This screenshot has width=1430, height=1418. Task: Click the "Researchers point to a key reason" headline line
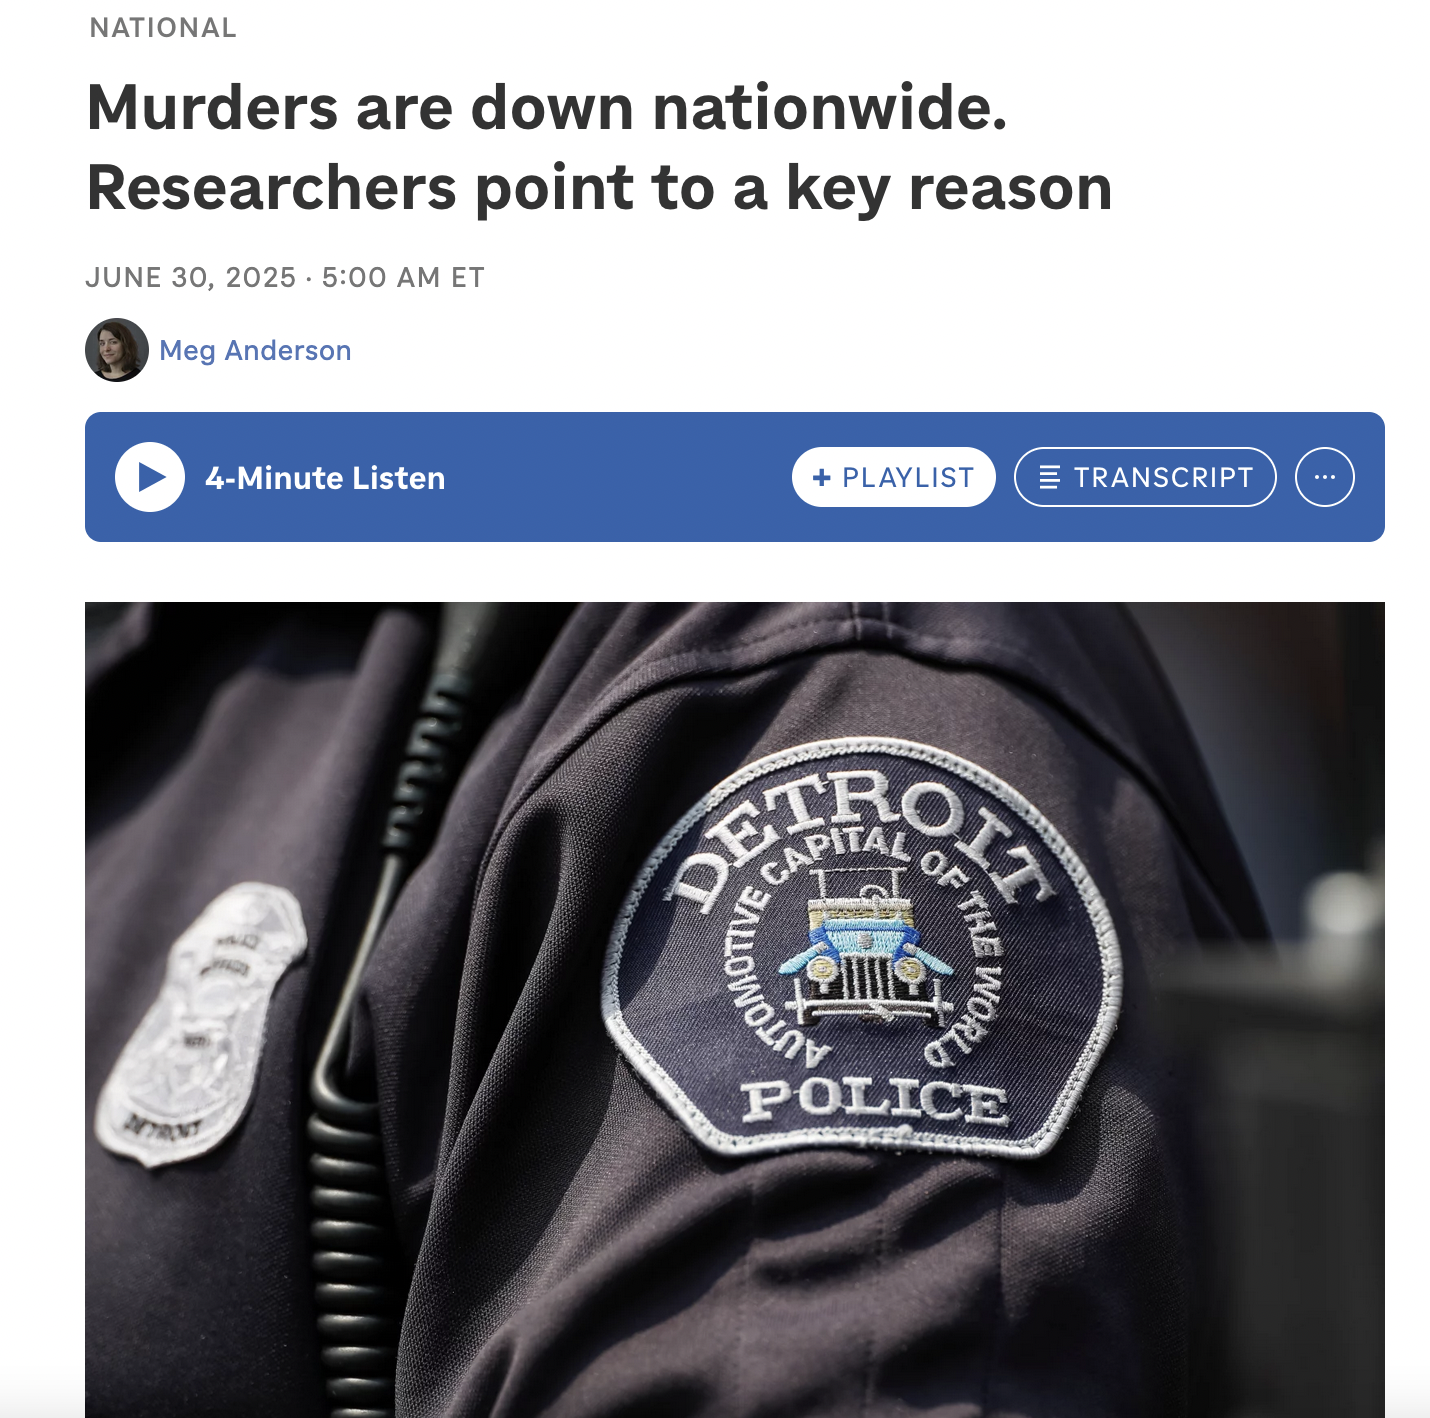point(599,188)
